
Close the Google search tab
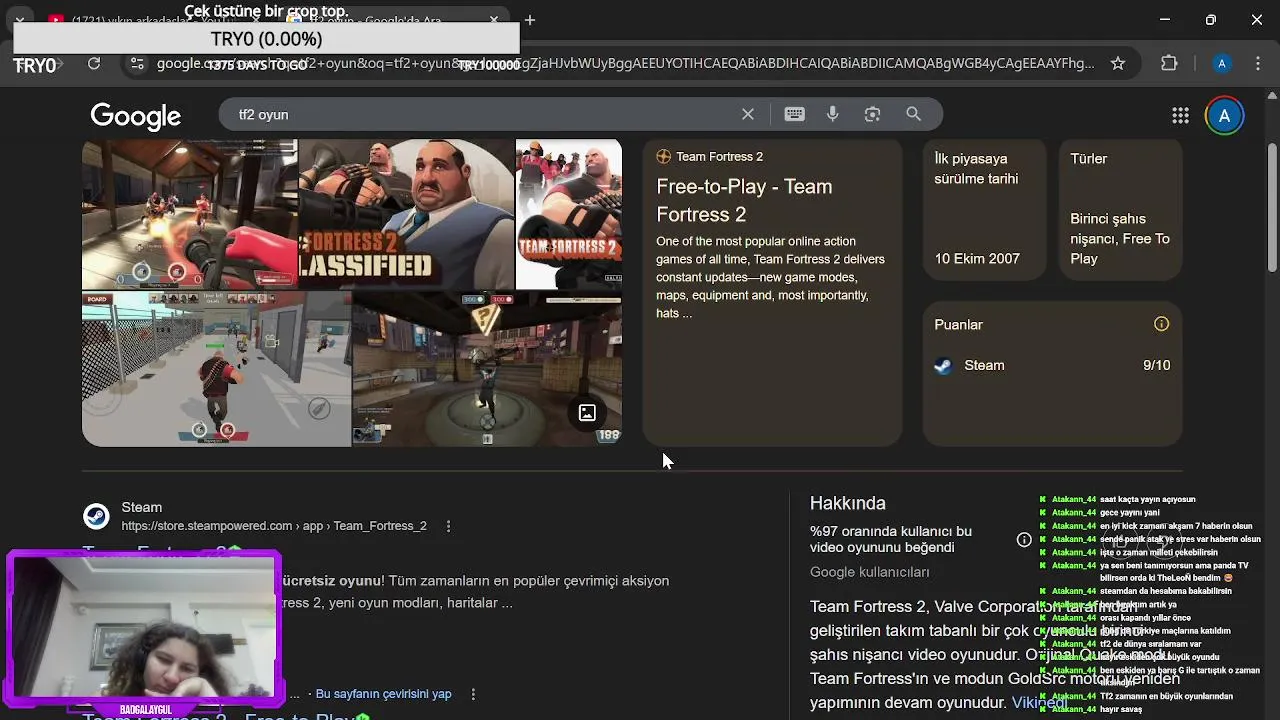pos(494,20)
